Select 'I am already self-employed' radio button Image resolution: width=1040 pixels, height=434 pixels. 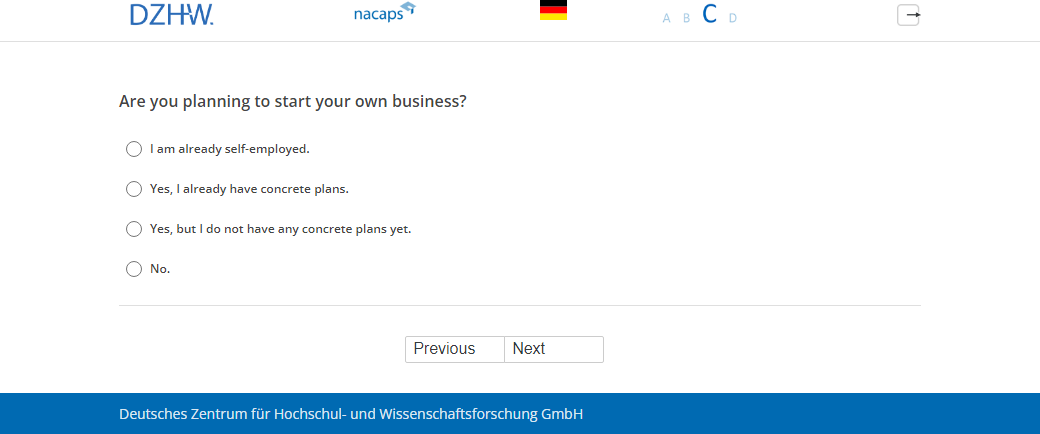[134, 149]
